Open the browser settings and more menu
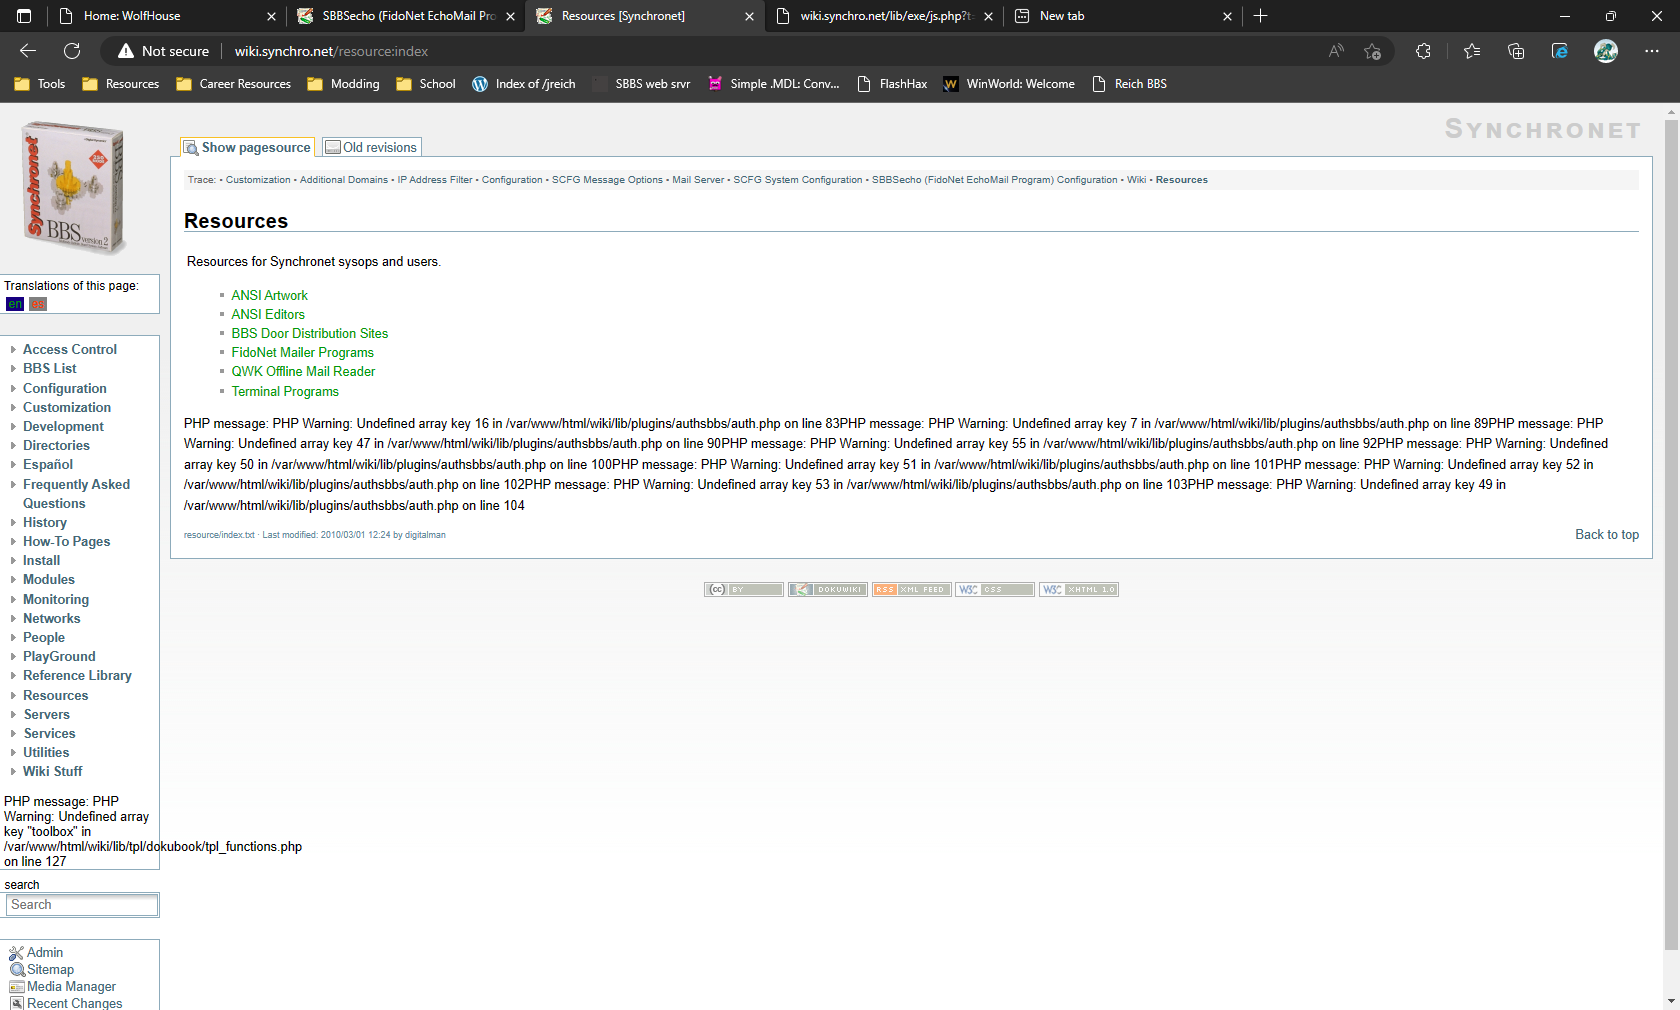 click(1652, 51)
